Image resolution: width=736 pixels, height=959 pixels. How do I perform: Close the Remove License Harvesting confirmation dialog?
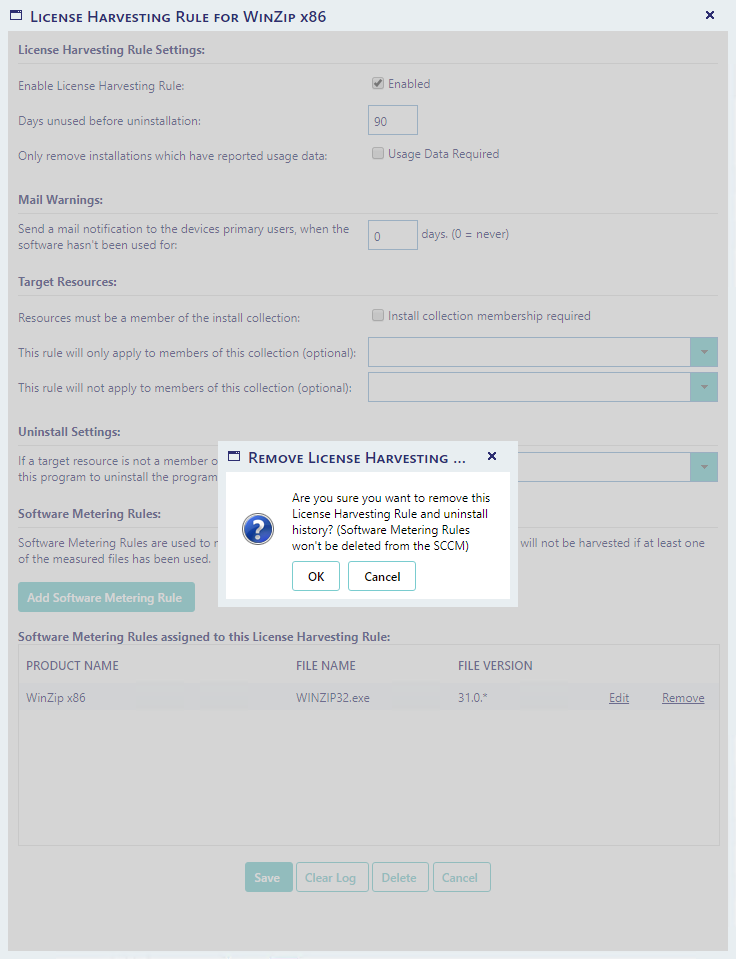coord(491,456)
